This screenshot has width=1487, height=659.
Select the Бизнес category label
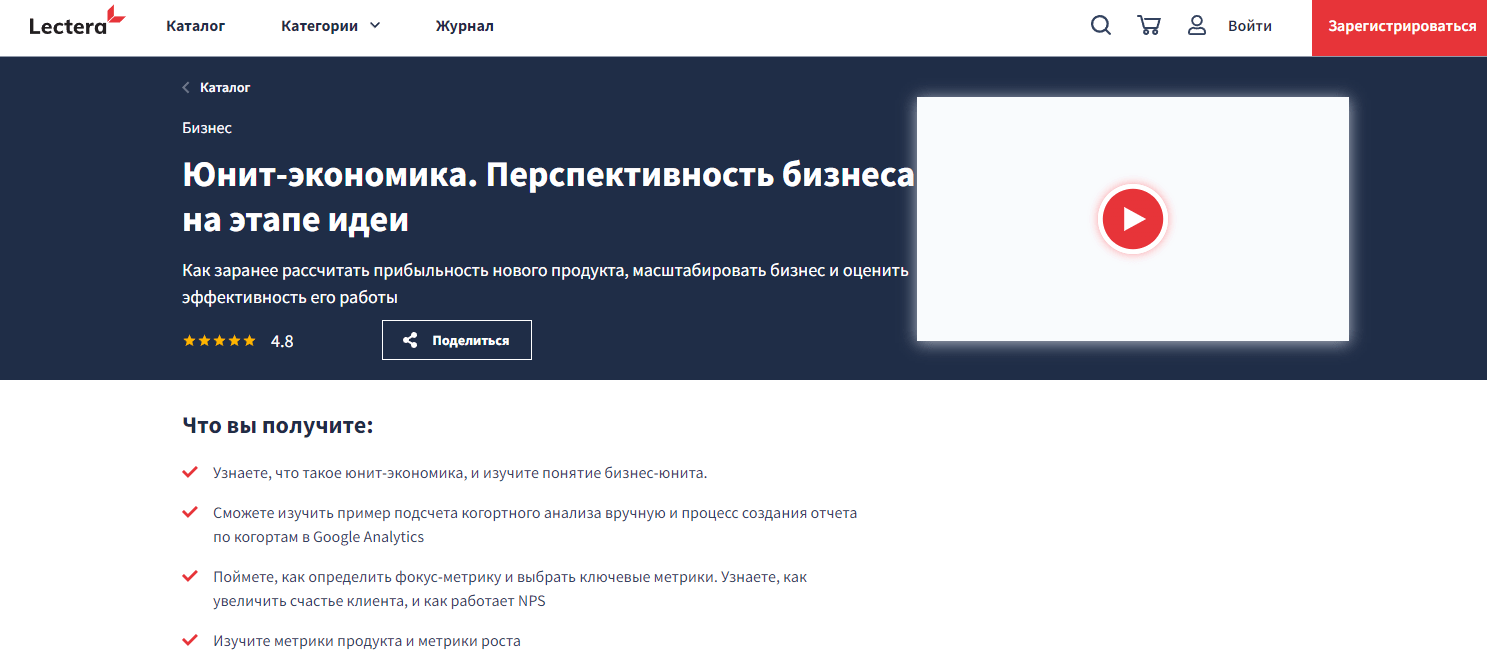point(207,128)
